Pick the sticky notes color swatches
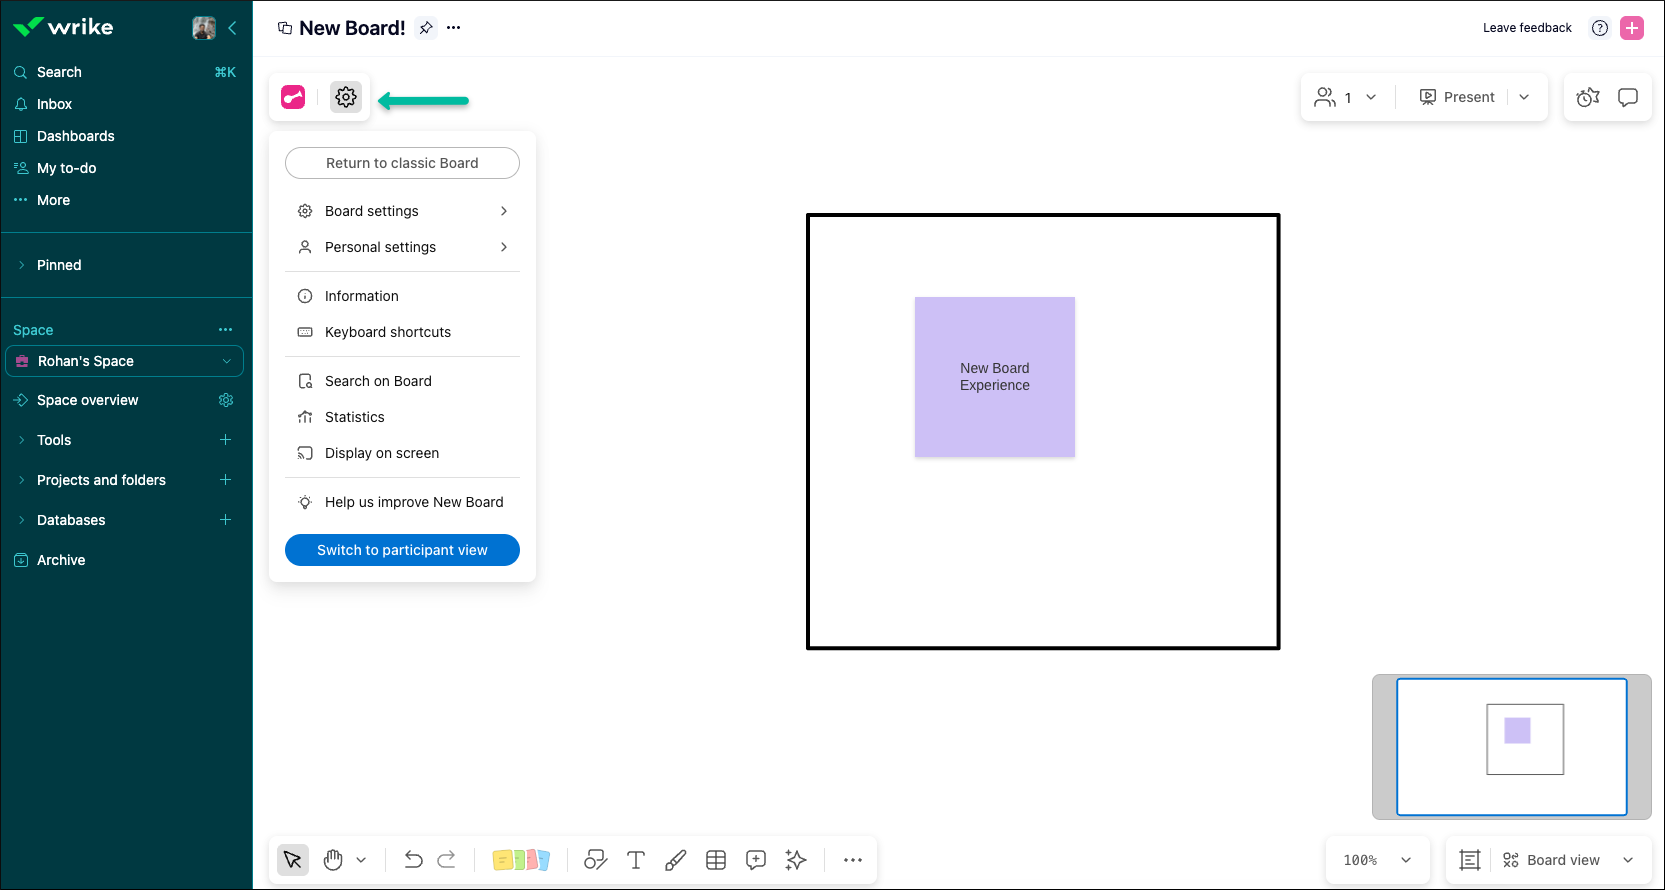The height and width of the screenshot is (890, 1665). tap(521, 860)
